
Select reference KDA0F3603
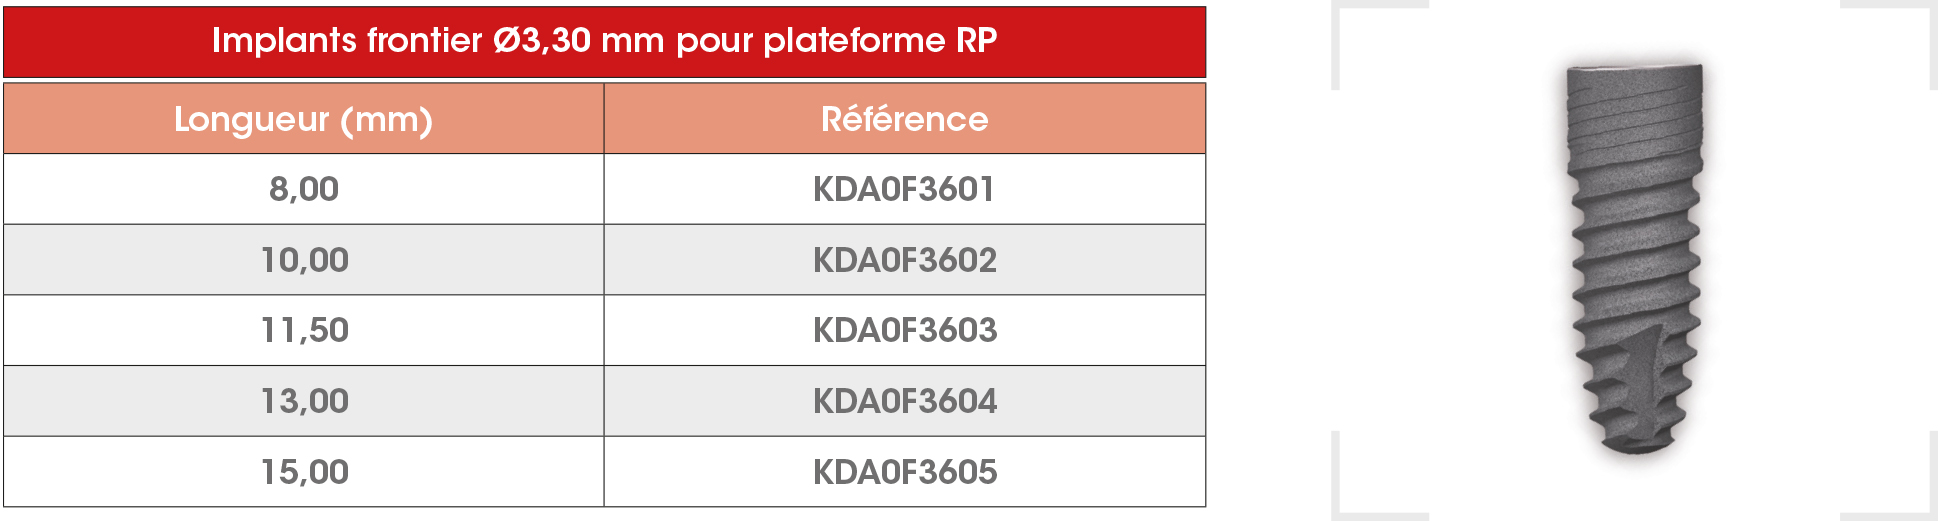click(x=905, y=330)
